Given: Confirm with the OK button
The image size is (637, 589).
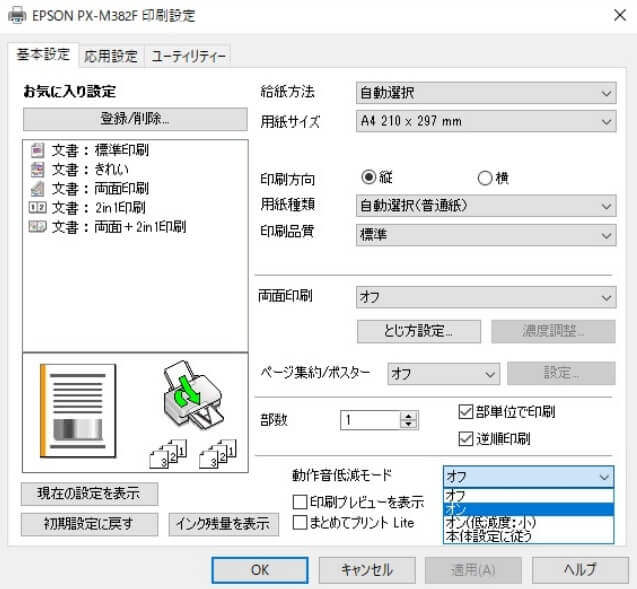Looking at the screenshot, I should point(260,570).
